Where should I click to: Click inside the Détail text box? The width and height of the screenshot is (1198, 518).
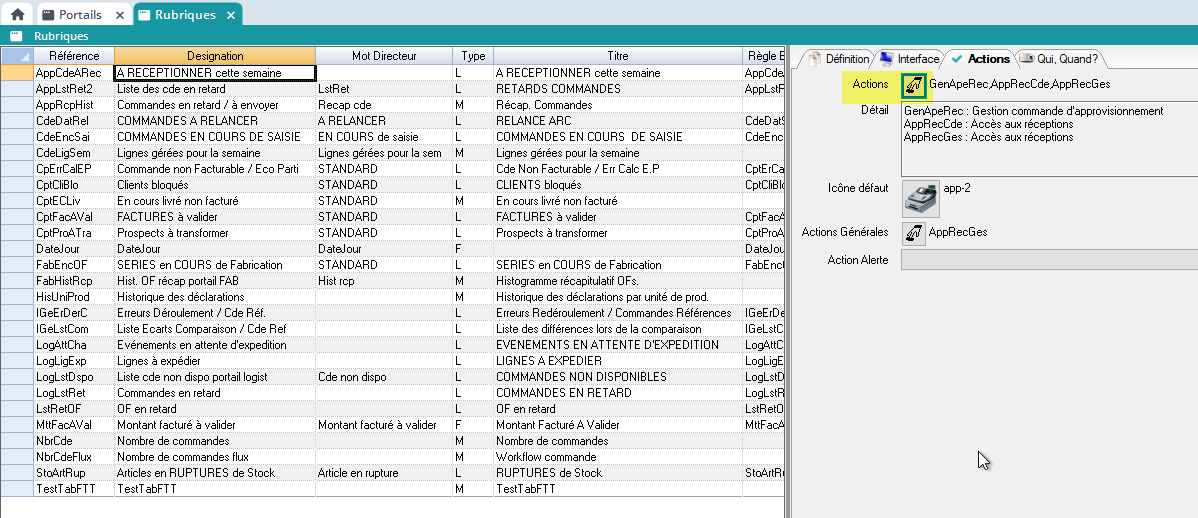click(1047, 150)
